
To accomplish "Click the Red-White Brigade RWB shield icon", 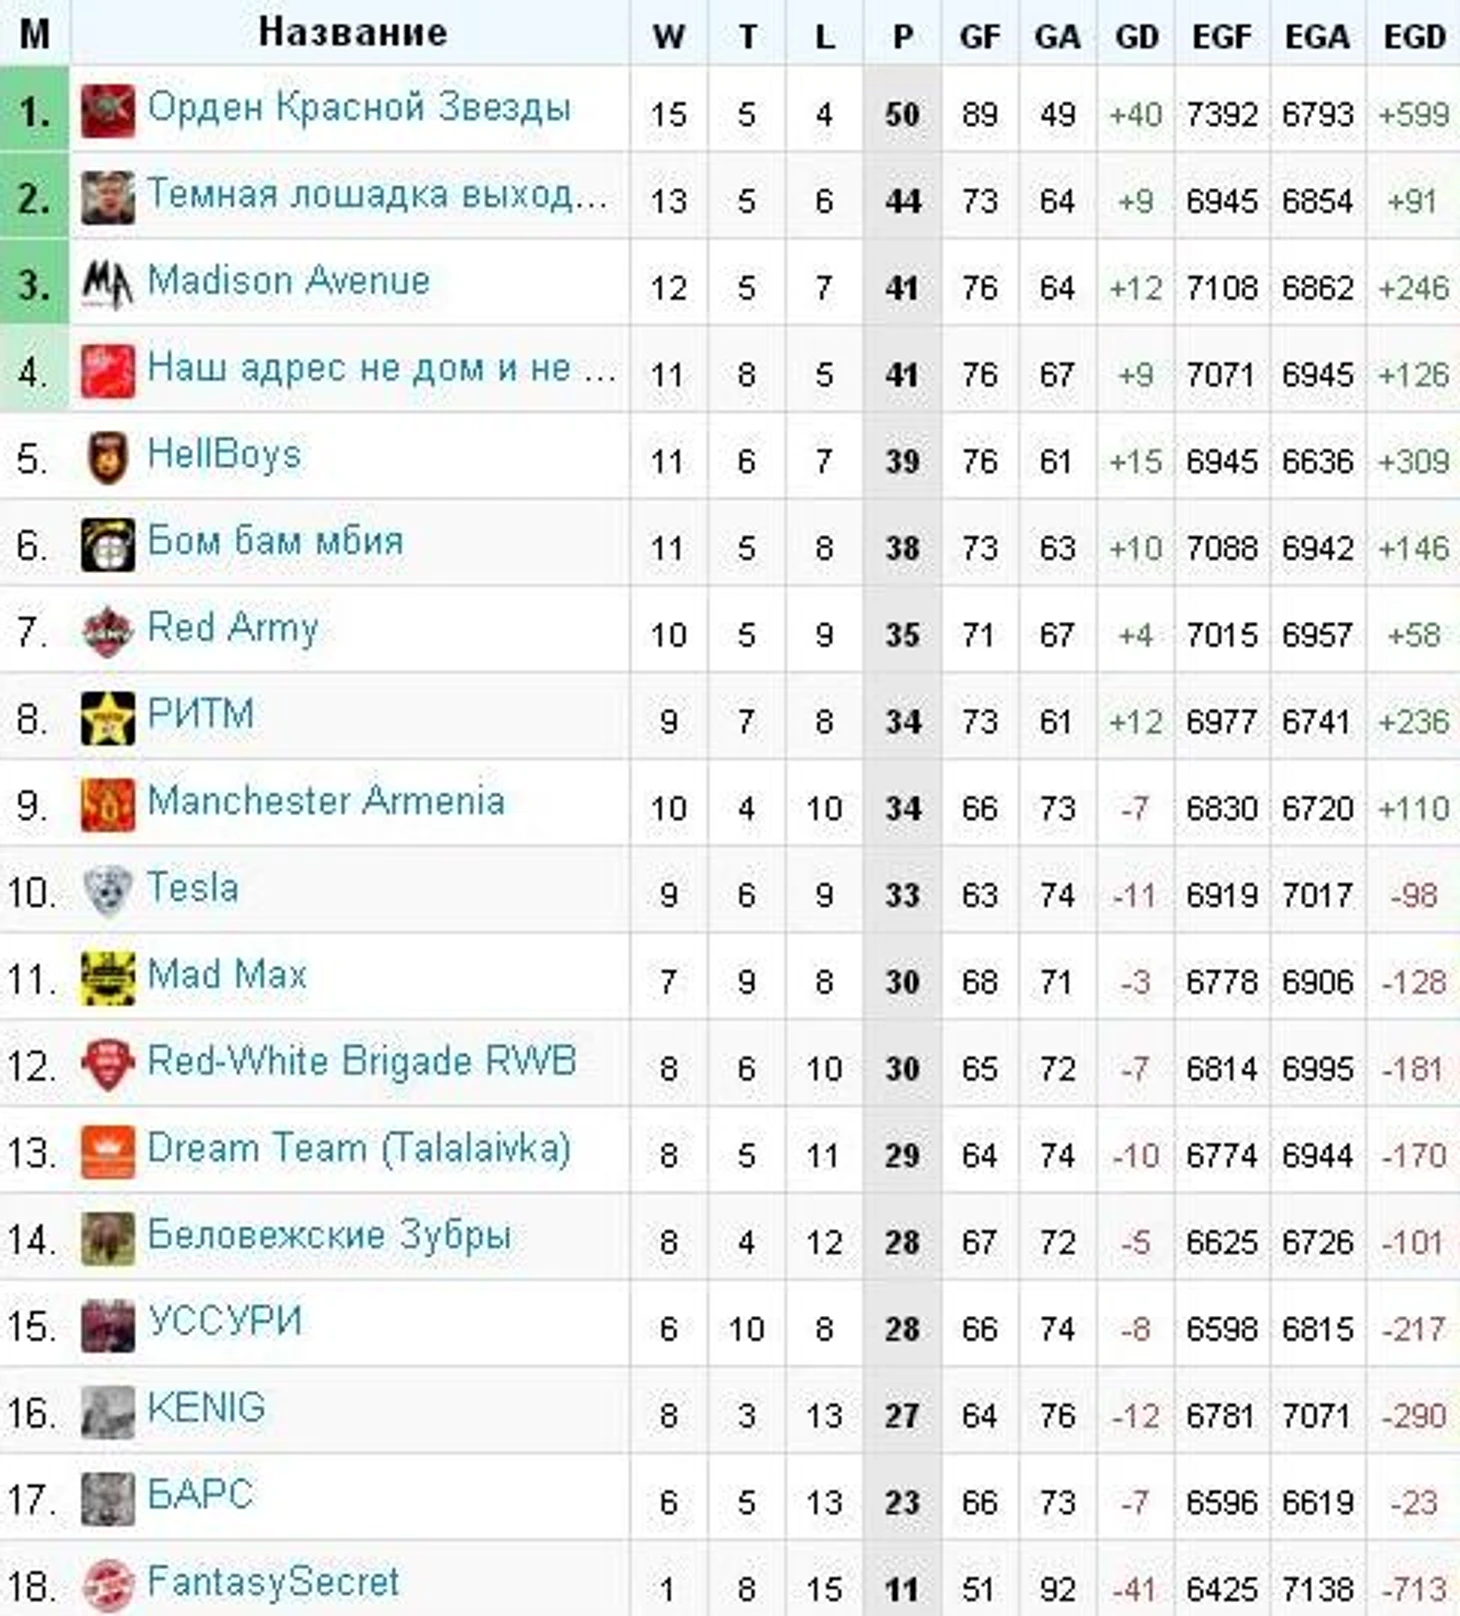I will pos(108,1065).
